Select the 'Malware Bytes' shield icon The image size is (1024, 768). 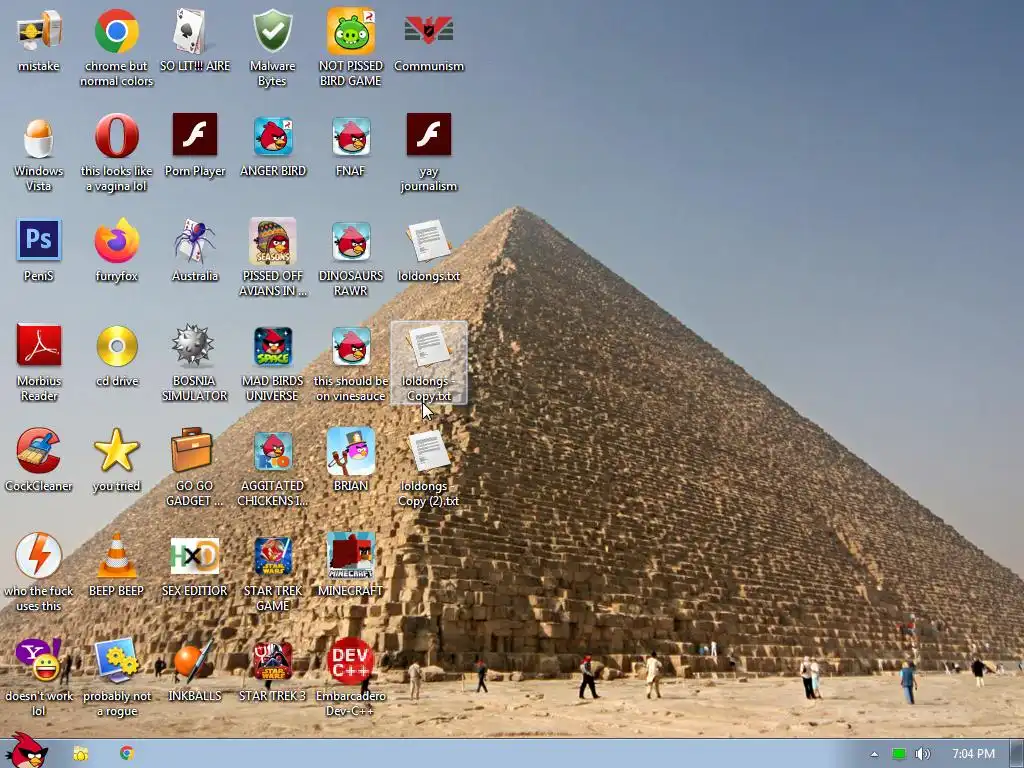point(272,31)
